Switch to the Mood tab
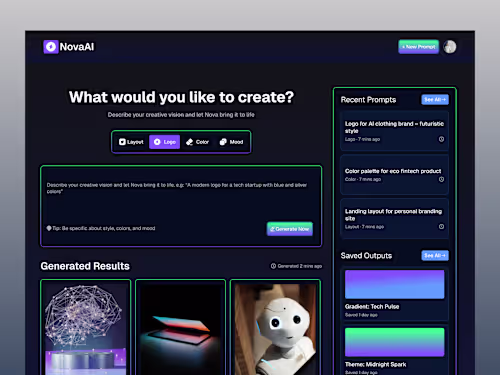The height and width of the screenshot is (375, 500). 231,142
